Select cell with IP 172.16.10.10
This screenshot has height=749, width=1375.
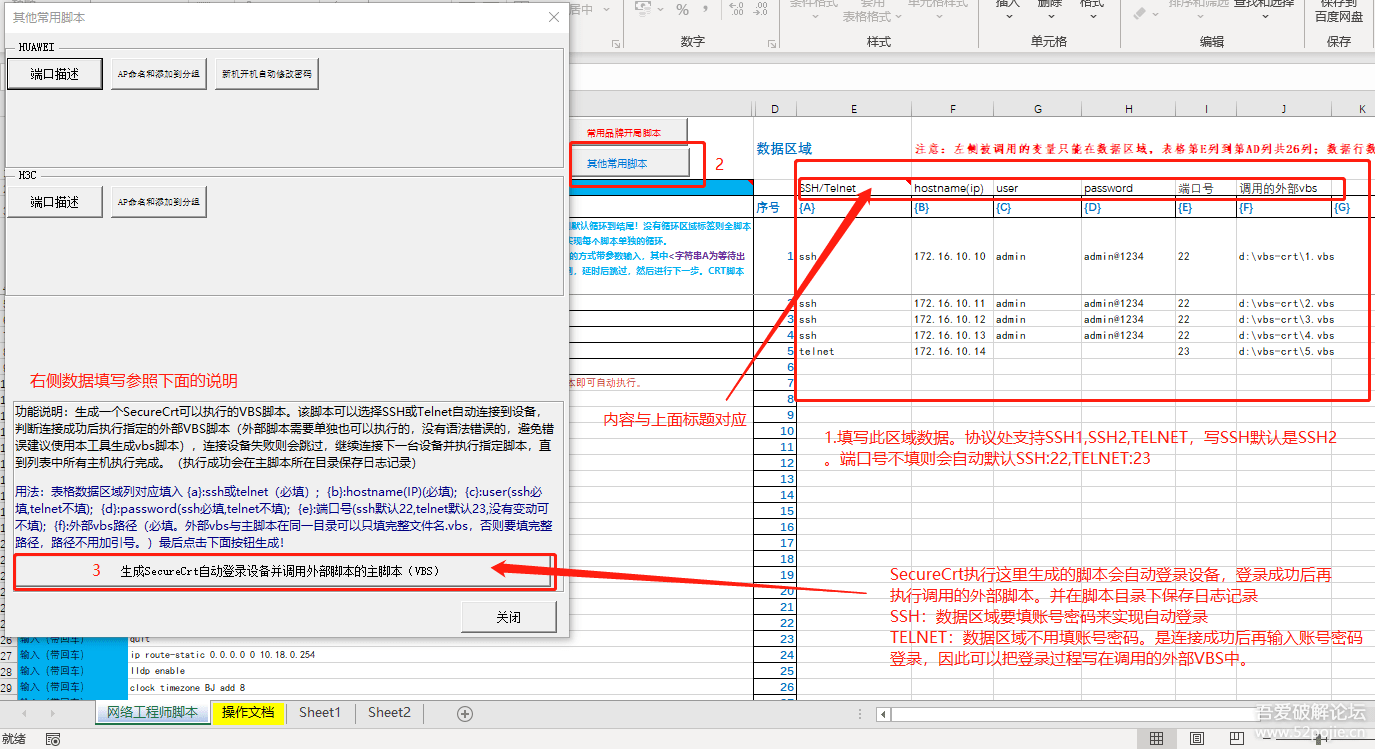pyautogui.click(x=952, y=256)
